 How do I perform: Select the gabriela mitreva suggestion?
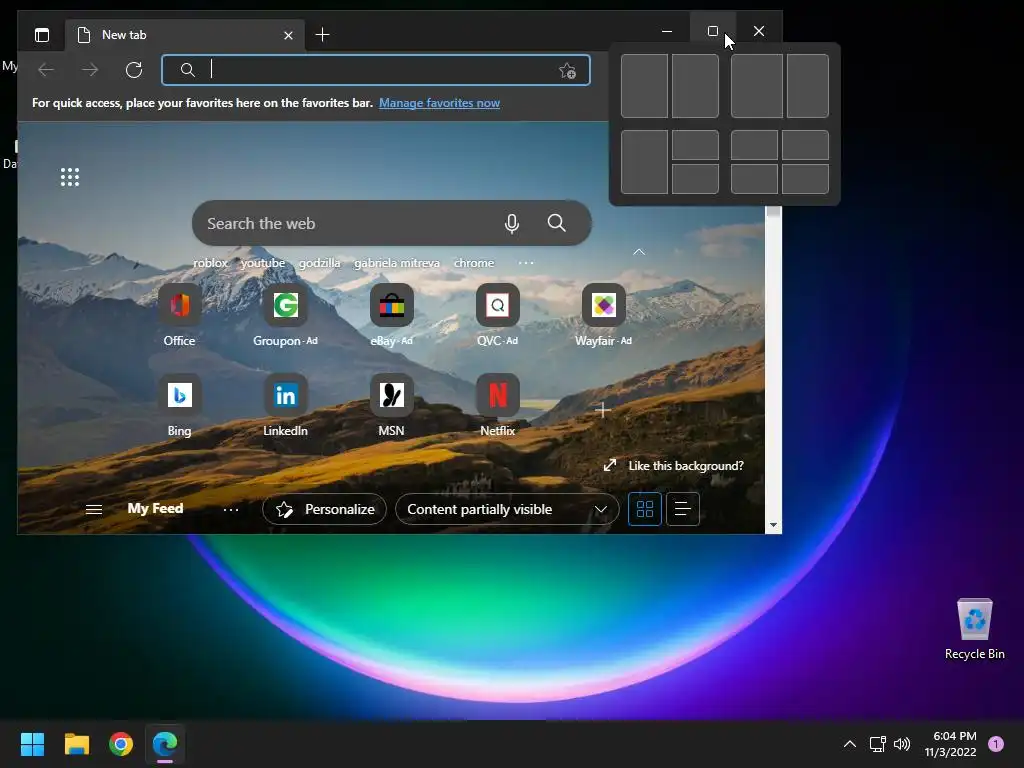click(396, 263)
